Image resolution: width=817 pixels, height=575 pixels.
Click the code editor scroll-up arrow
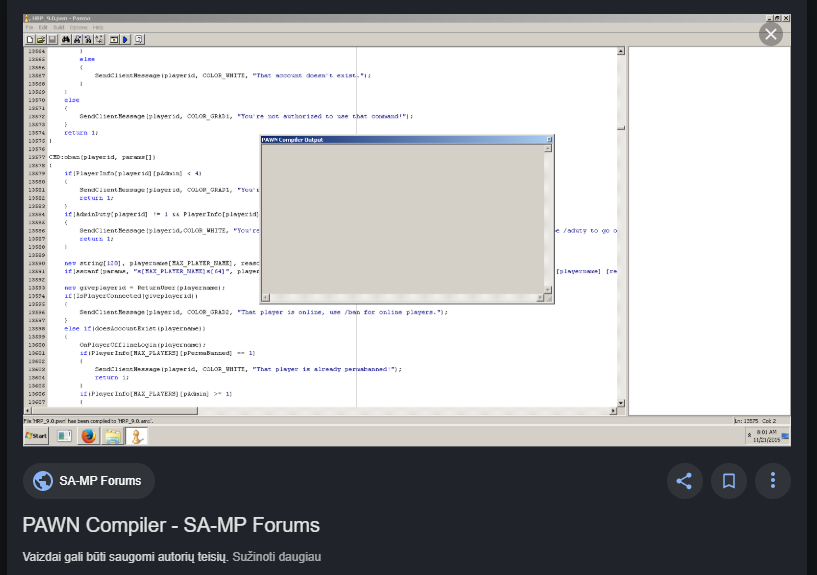(x=621, y=51)
